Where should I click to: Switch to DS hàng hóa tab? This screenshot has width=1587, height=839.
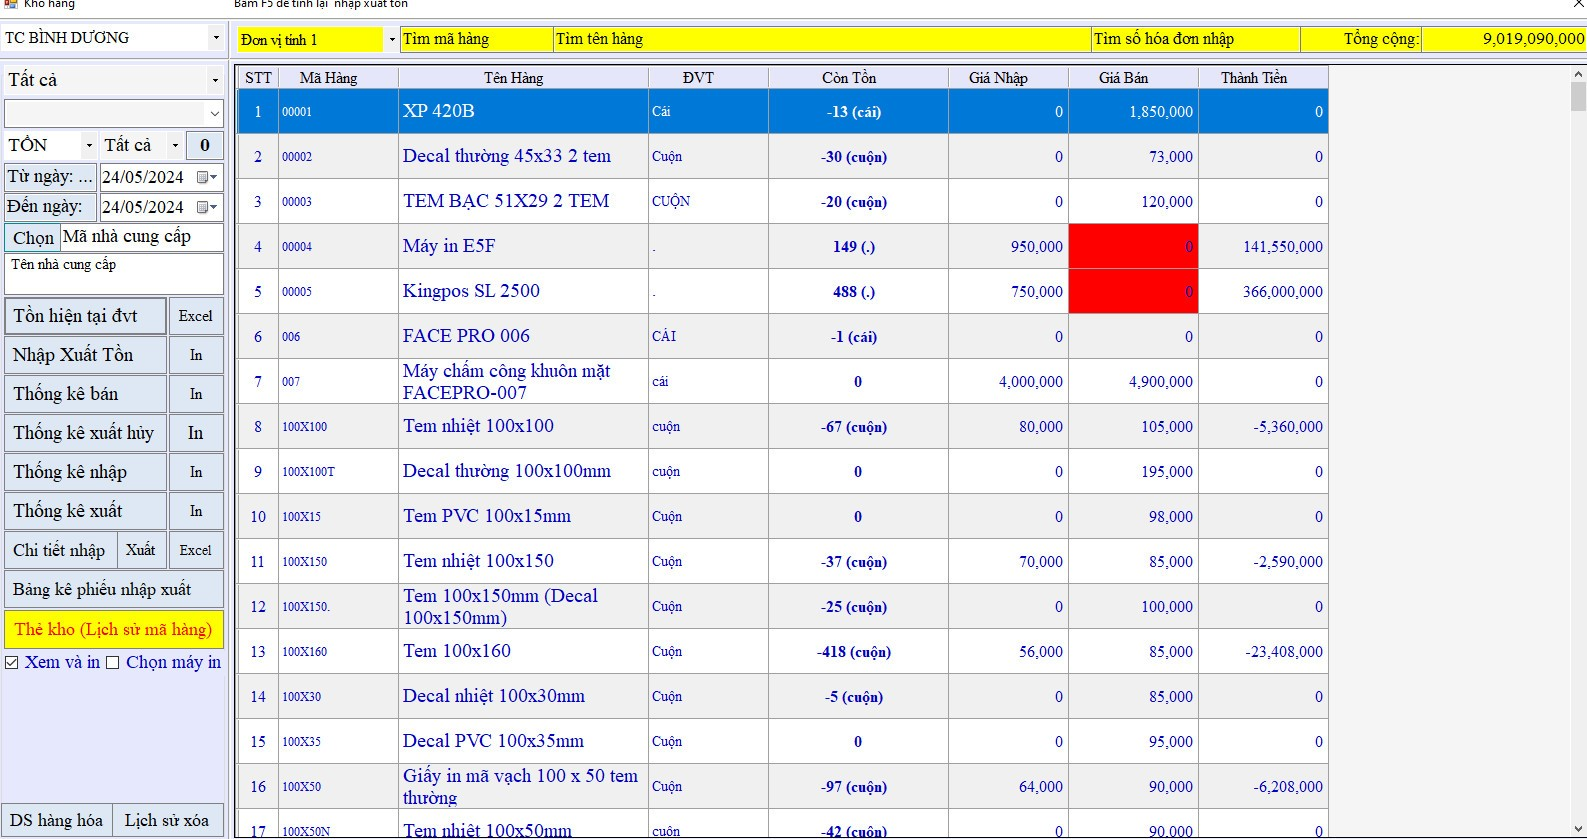[56, 820]
